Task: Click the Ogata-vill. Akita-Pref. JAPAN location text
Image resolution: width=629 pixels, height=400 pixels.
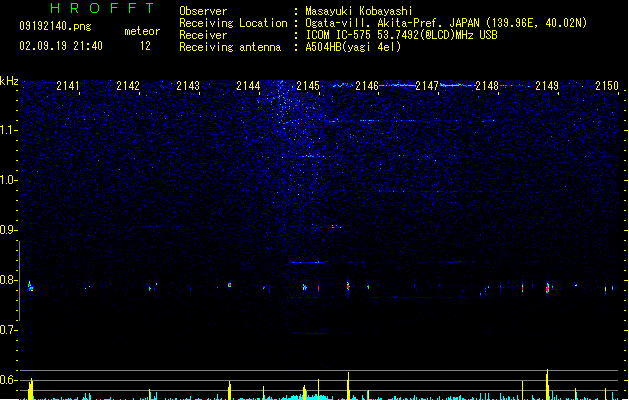Action: click(446, 23)
